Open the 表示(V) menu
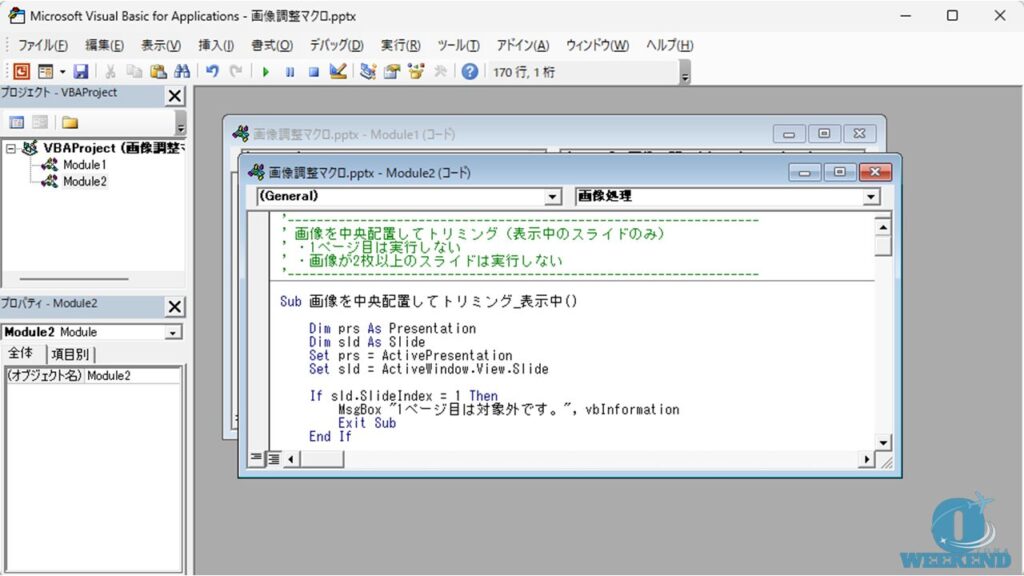Viewport: 1024px width, 576px height. [161, 45]
